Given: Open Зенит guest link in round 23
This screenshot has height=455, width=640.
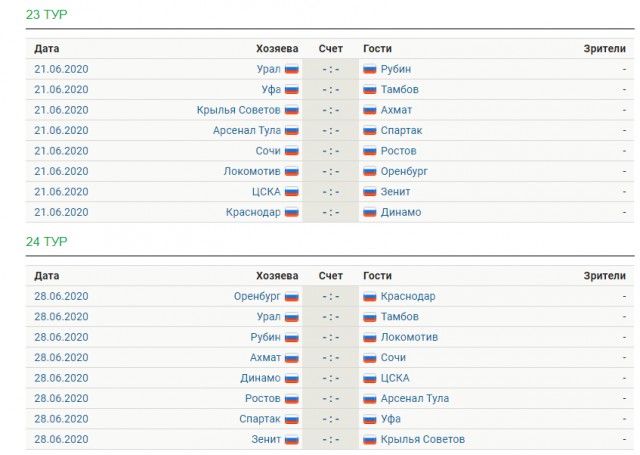Looking at the screenshot, I should point(395,192).
